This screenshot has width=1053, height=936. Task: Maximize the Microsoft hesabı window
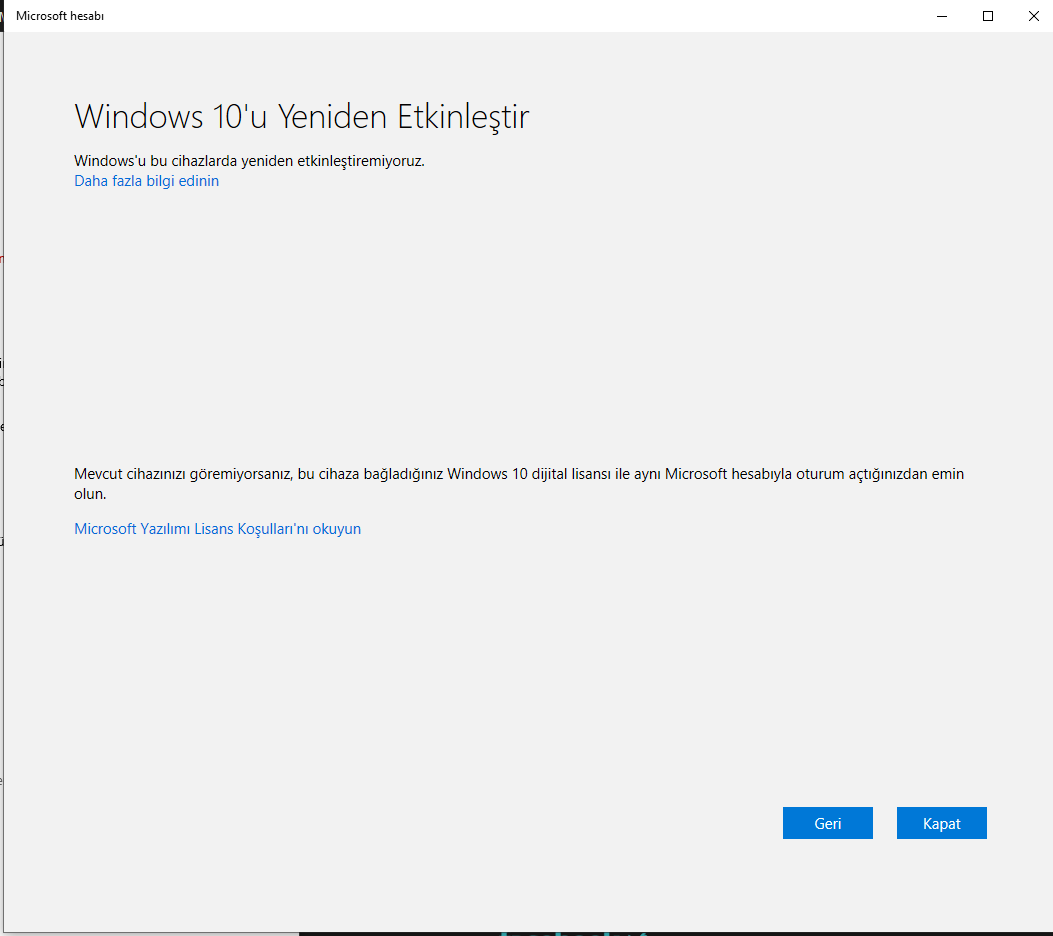coord(988,16)
